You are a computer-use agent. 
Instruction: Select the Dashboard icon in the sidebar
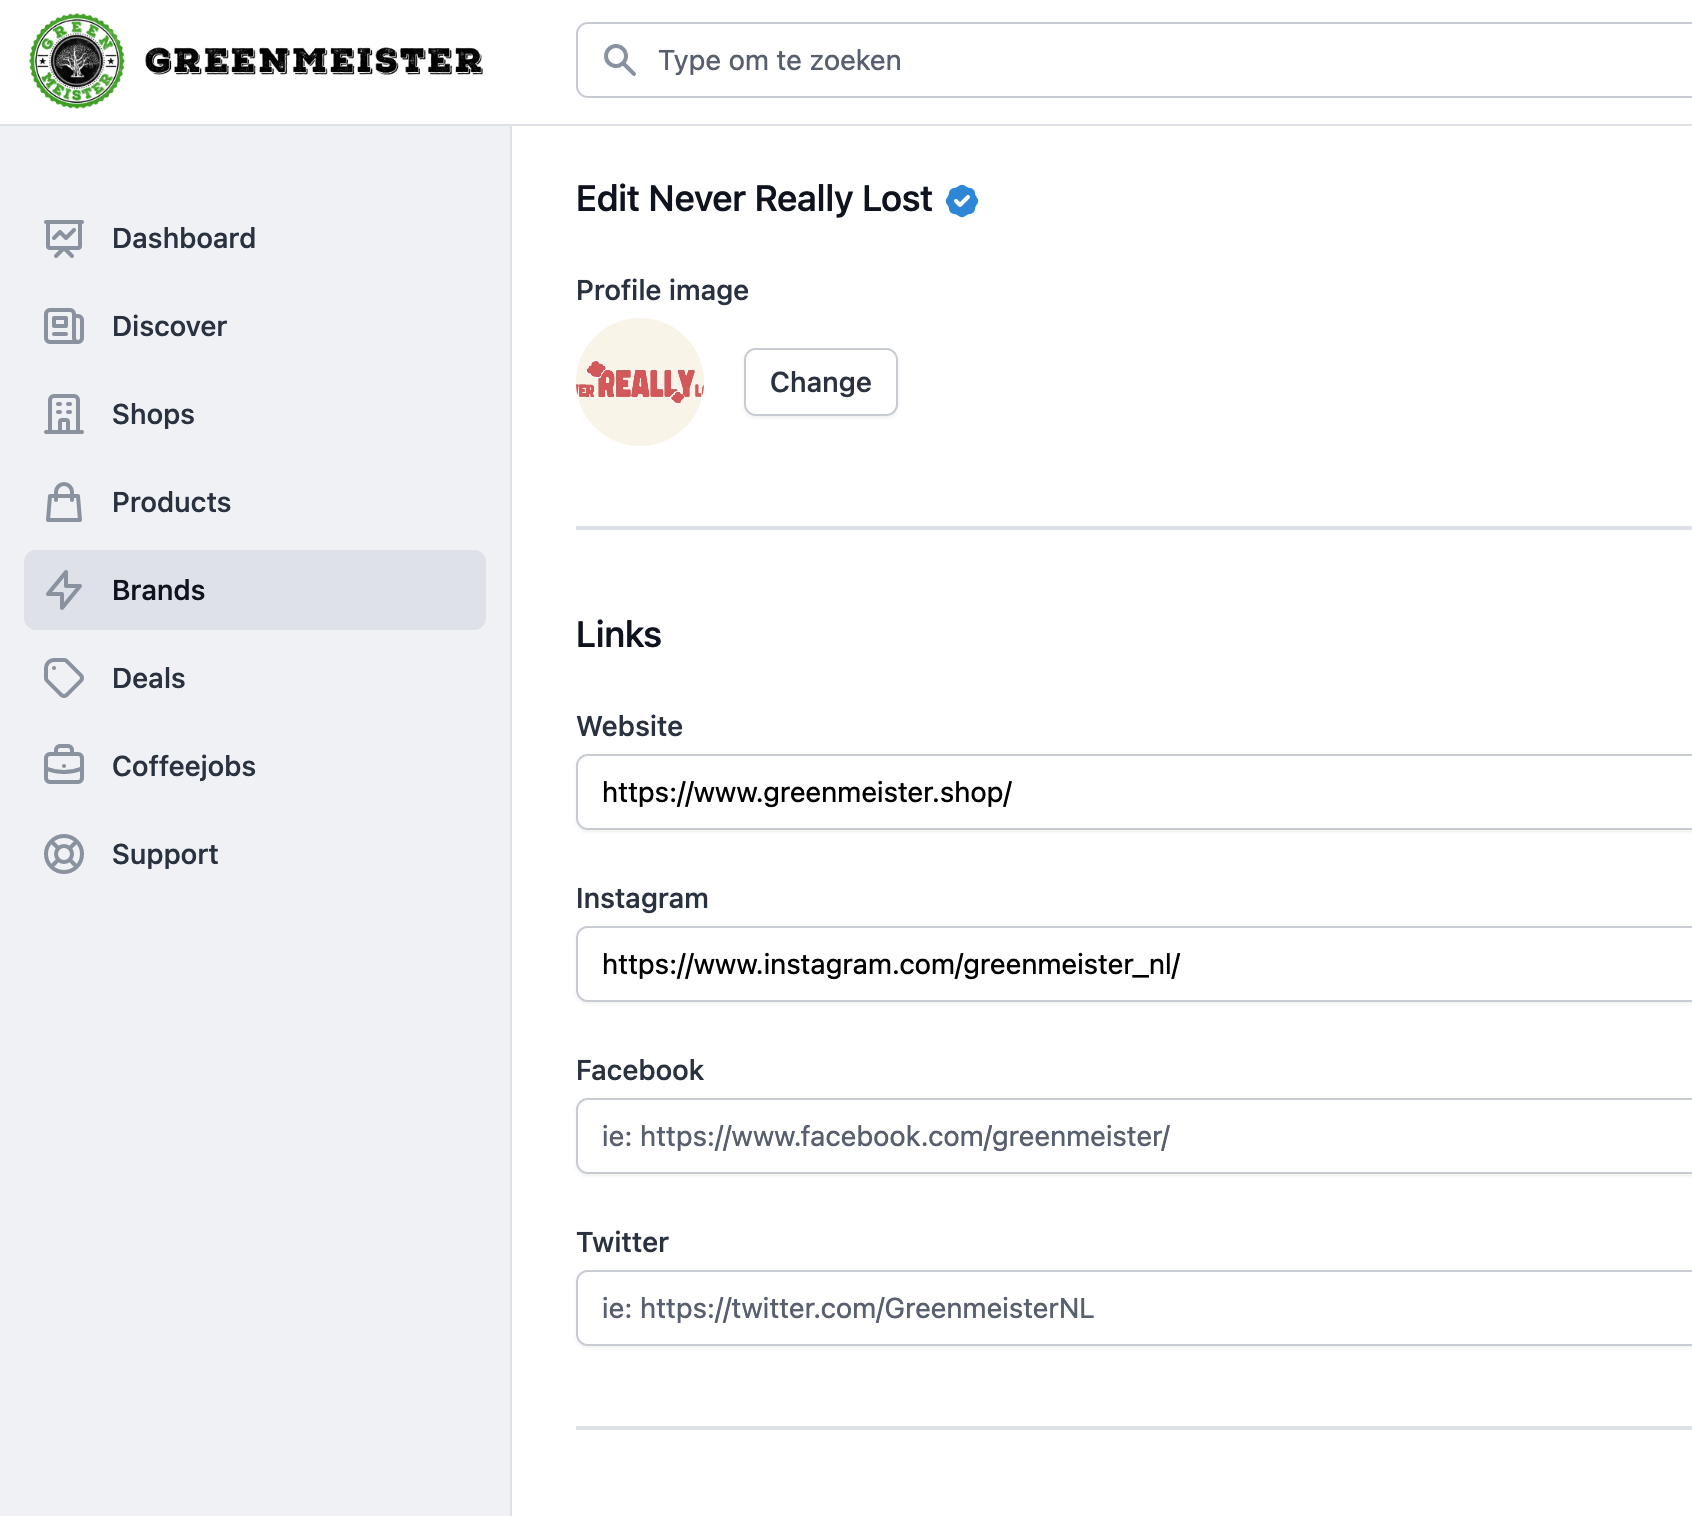[63, 238]
